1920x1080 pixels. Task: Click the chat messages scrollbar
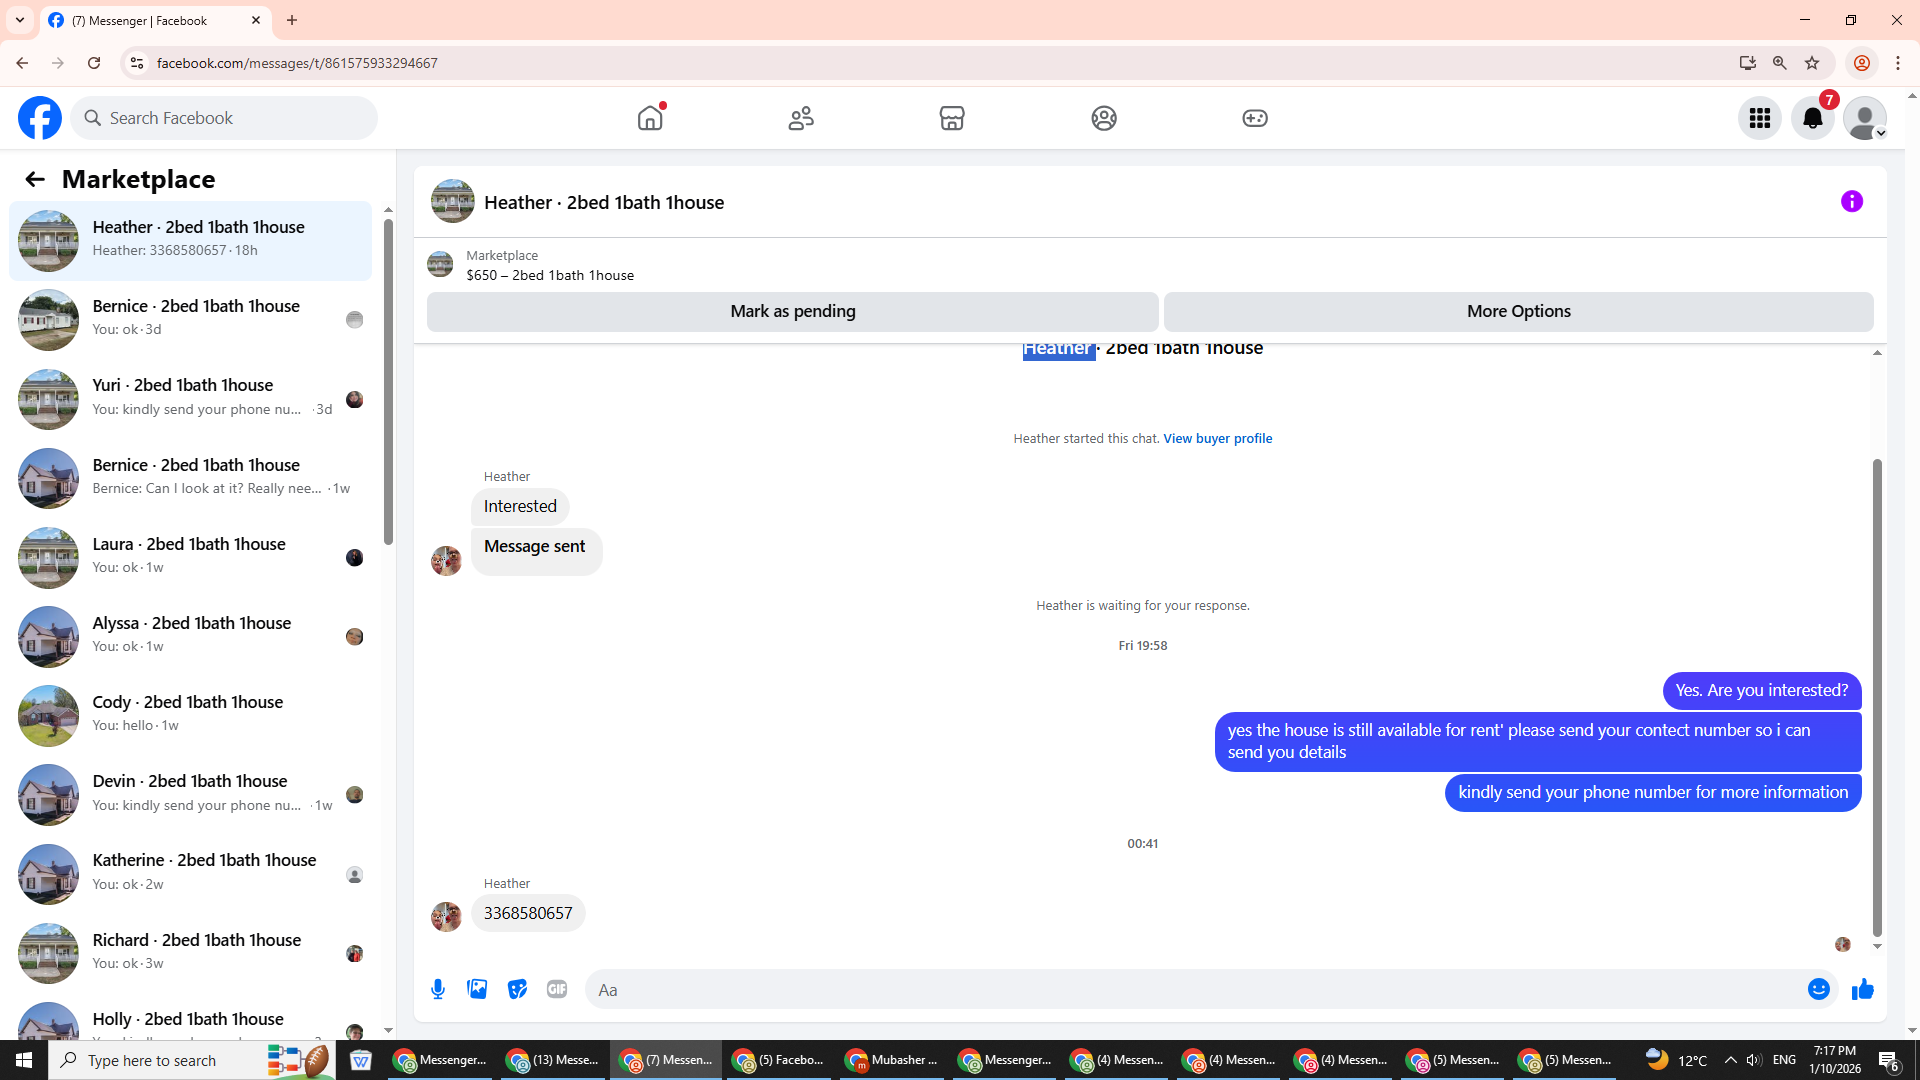tap(1877, 697)
